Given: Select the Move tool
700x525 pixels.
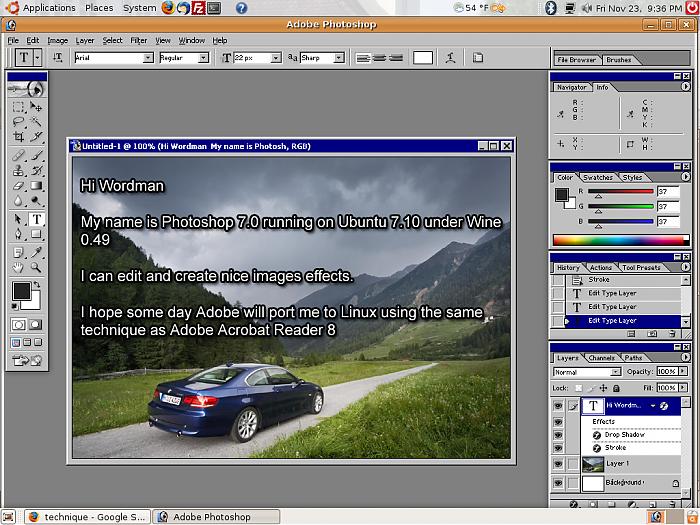Looking at the screenshot, I should point(37,106).
